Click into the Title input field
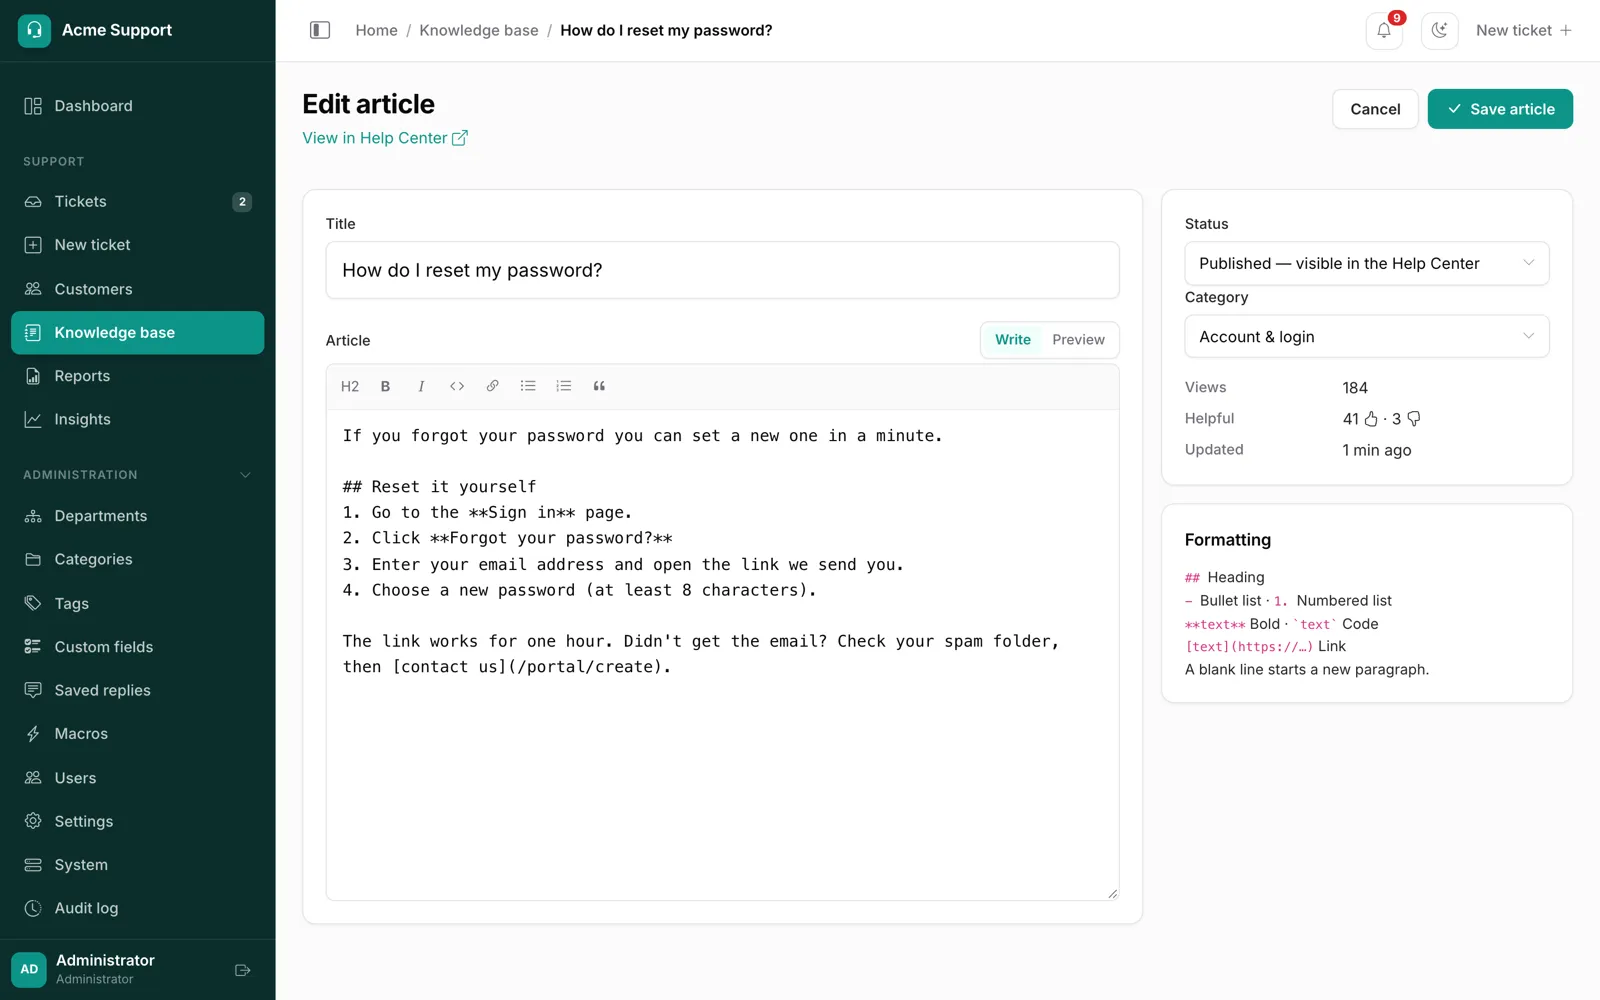This screenshot has height=1000, width=1600. coord(722,270)
